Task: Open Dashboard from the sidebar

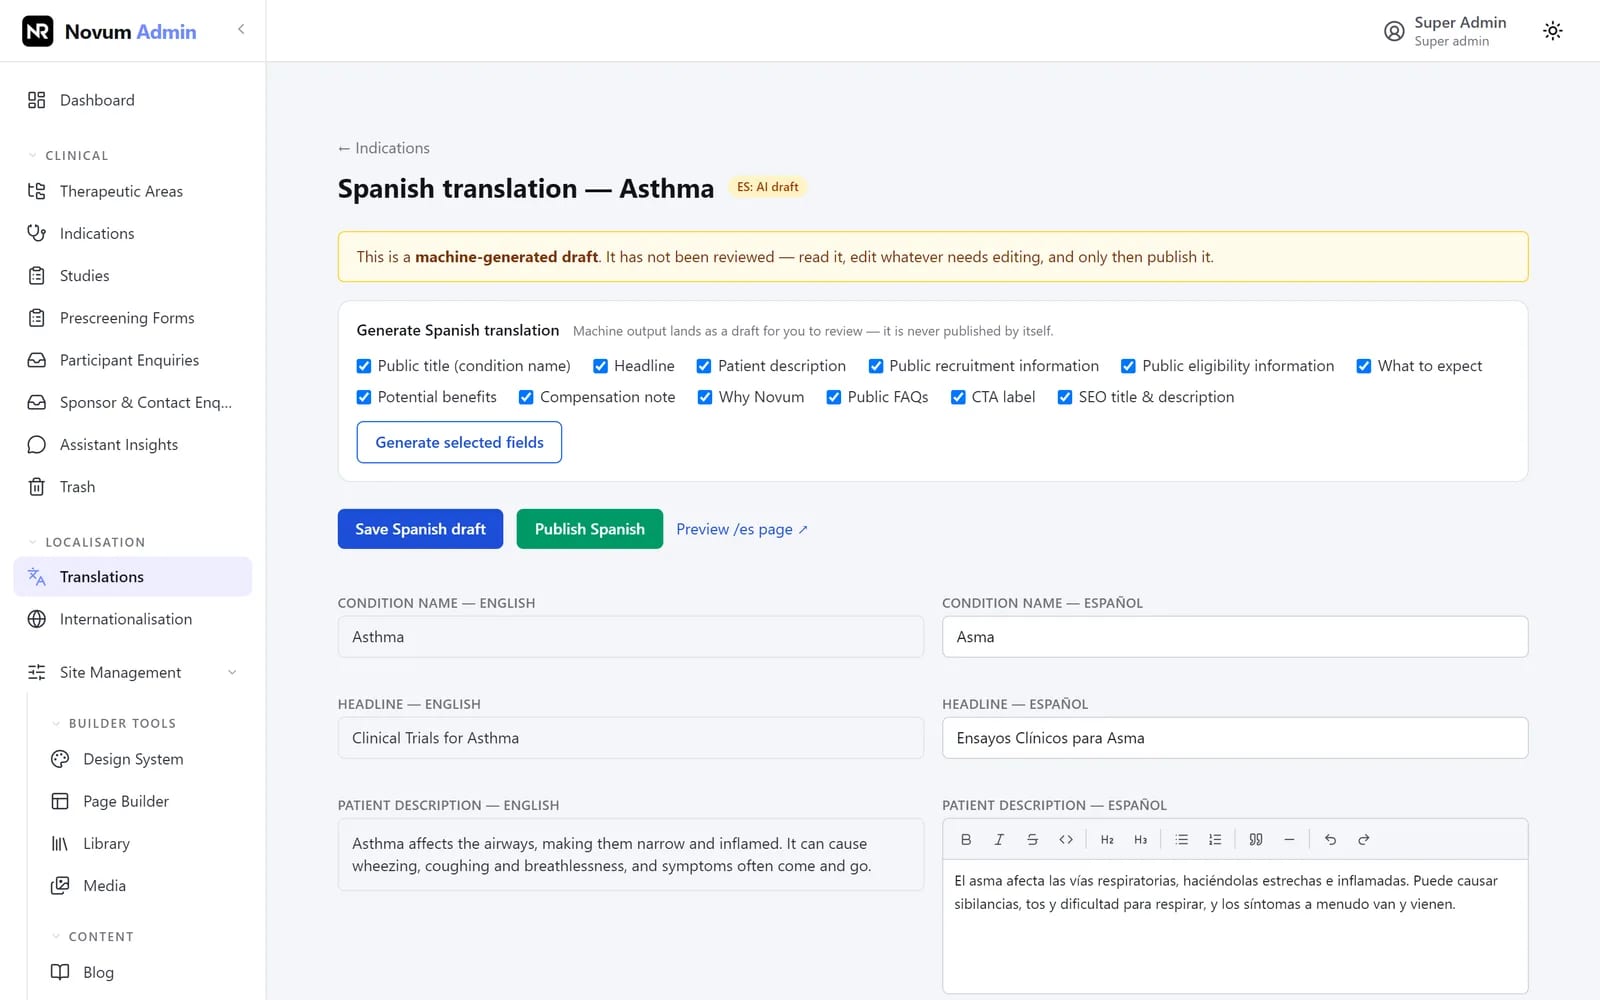Action: click(133, 100)
